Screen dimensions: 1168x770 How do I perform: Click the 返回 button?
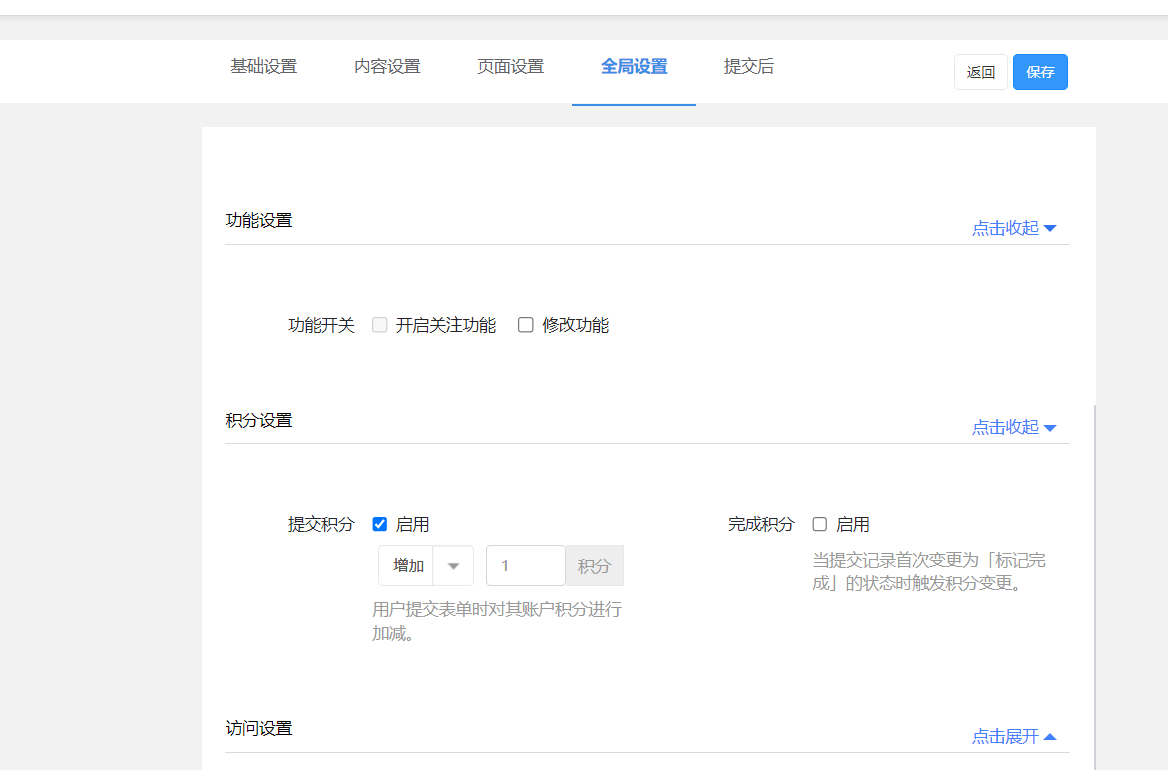[x=980, y=72]
